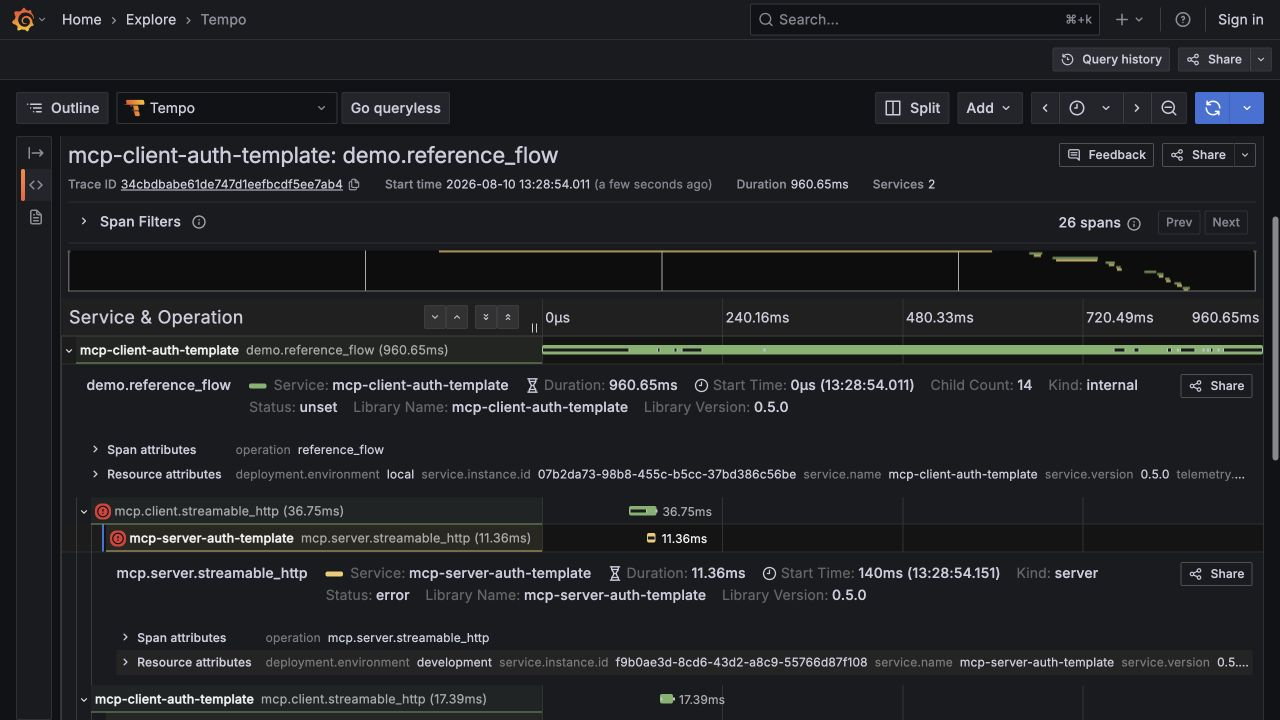Click the 17.39ms span bar in timeline

667,699
